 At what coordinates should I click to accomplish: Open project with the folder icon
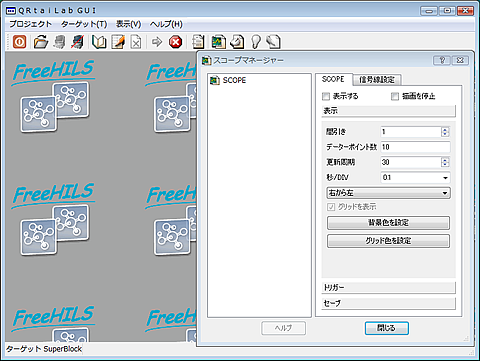(41, 42)
